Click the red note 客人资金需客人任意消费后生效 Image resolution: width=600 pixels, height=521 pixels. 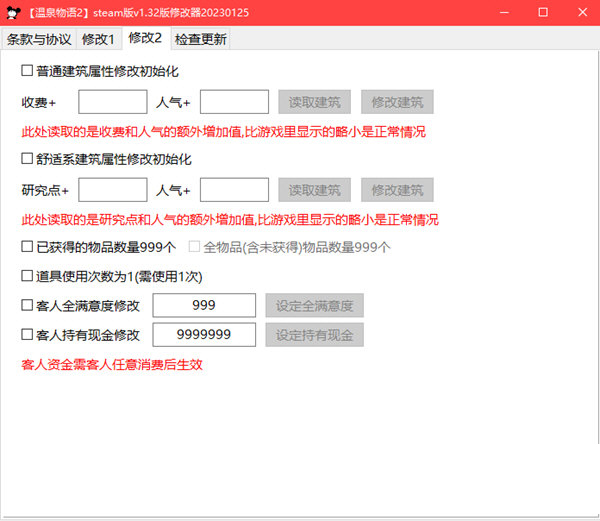point(112,365)
